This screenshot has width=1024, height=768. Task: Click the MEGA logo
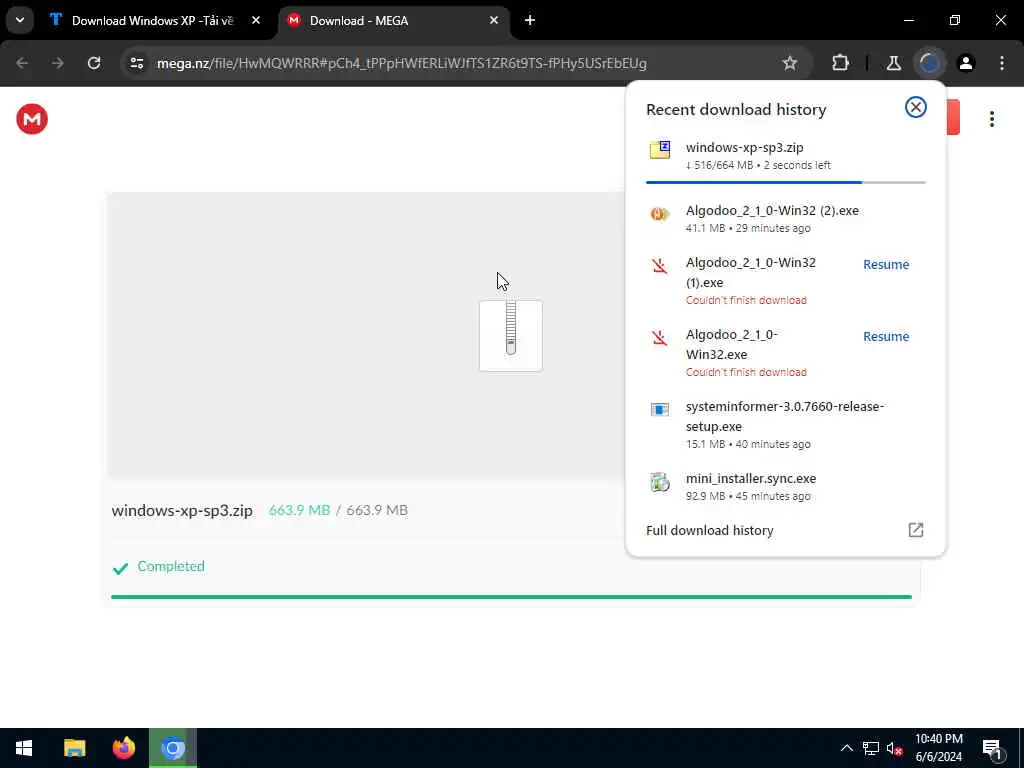tap(32, 119)
